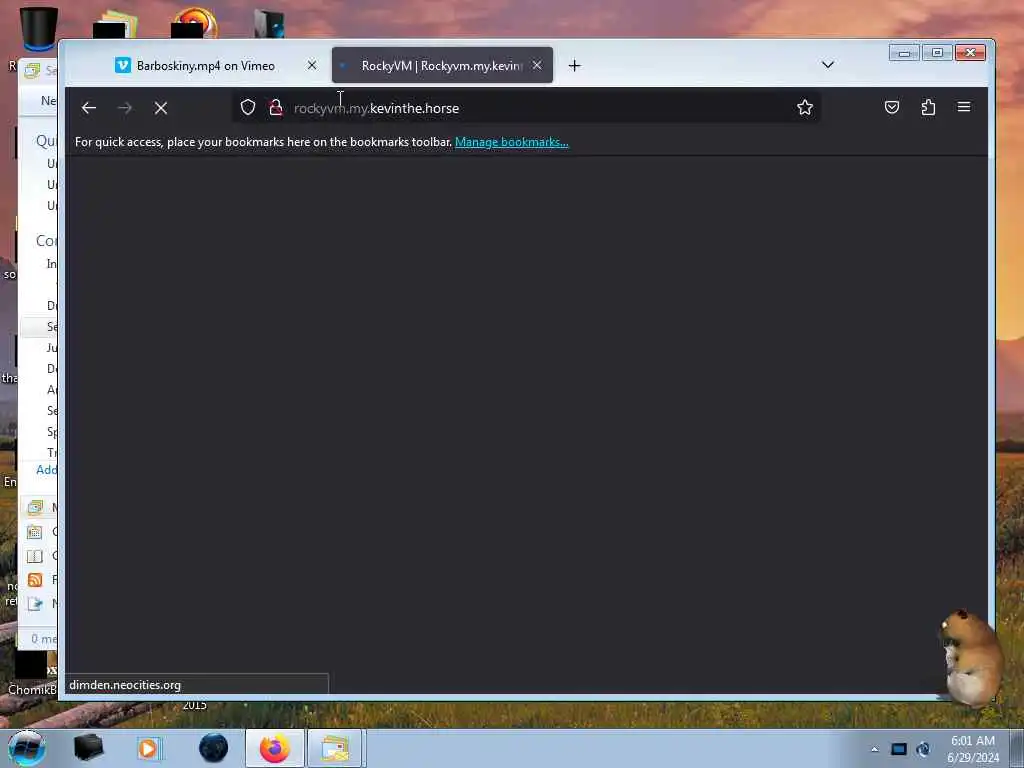Switch to the Windows Live Mail taskbar button
This screenshot has width=1024, height=768.
point(334,748)
